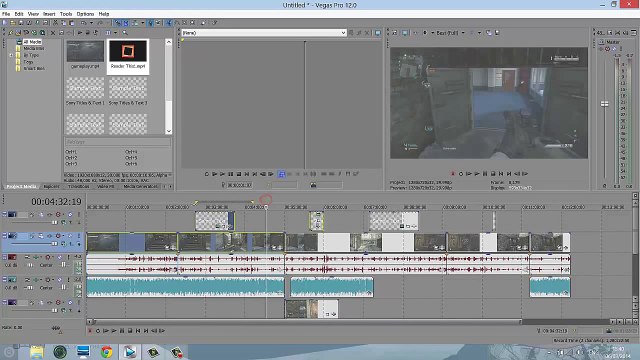The height and width of the screenshot is (360, 640).
Task: Click the Save project icon
Action: pos(21,23)
